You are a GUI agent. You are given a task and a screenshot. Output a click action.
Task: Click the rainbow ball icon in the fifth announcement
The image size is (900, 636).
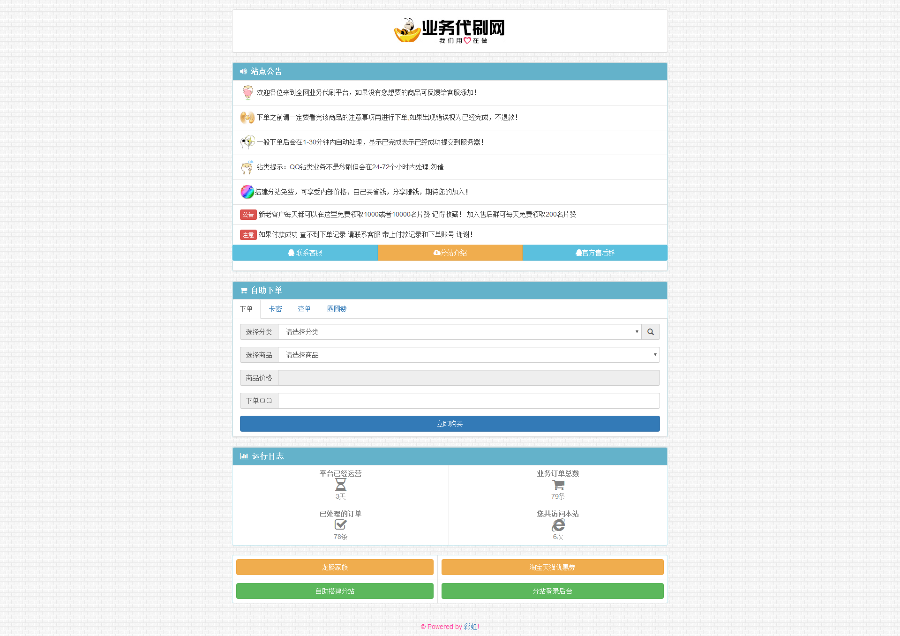(247, 192)
